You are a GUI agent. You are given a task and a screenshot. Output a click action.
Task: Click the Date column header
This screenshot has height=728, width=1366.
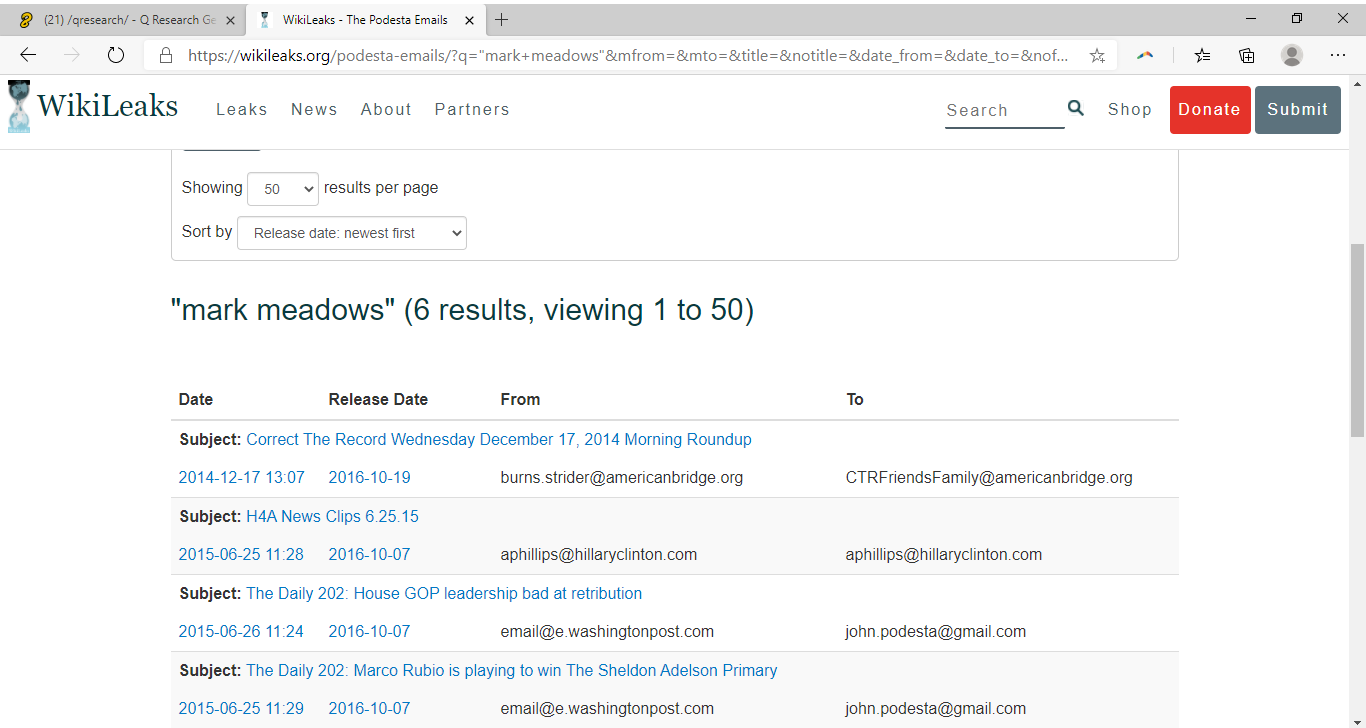click(x=196, y=400)
